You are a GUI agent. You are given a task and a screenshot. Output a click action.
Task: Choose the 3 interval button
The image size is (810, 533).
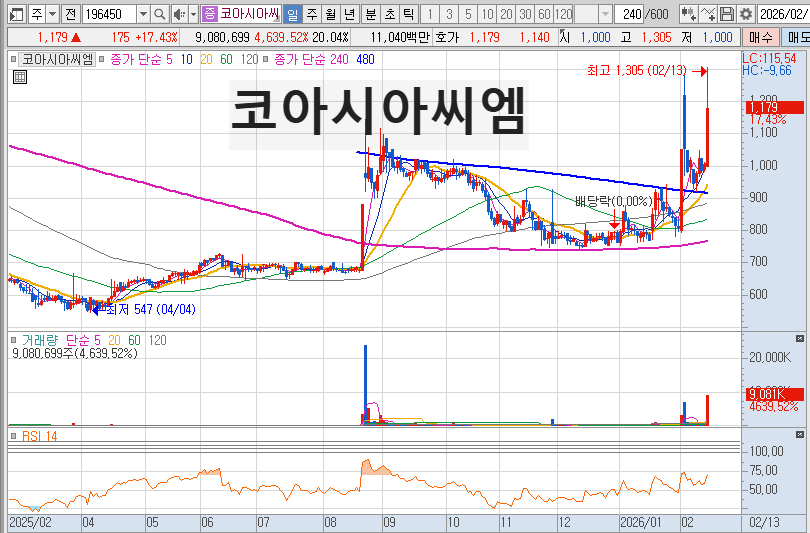449,14
